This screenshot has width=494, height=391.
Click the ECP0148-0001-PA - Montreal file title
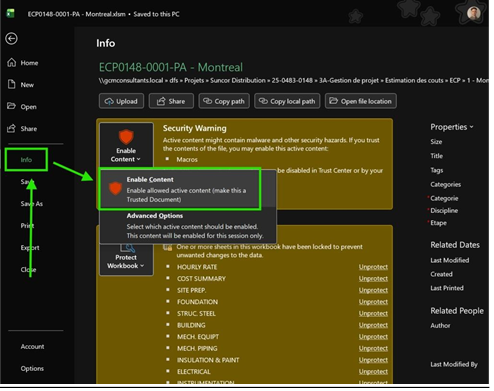pos(172,68)
